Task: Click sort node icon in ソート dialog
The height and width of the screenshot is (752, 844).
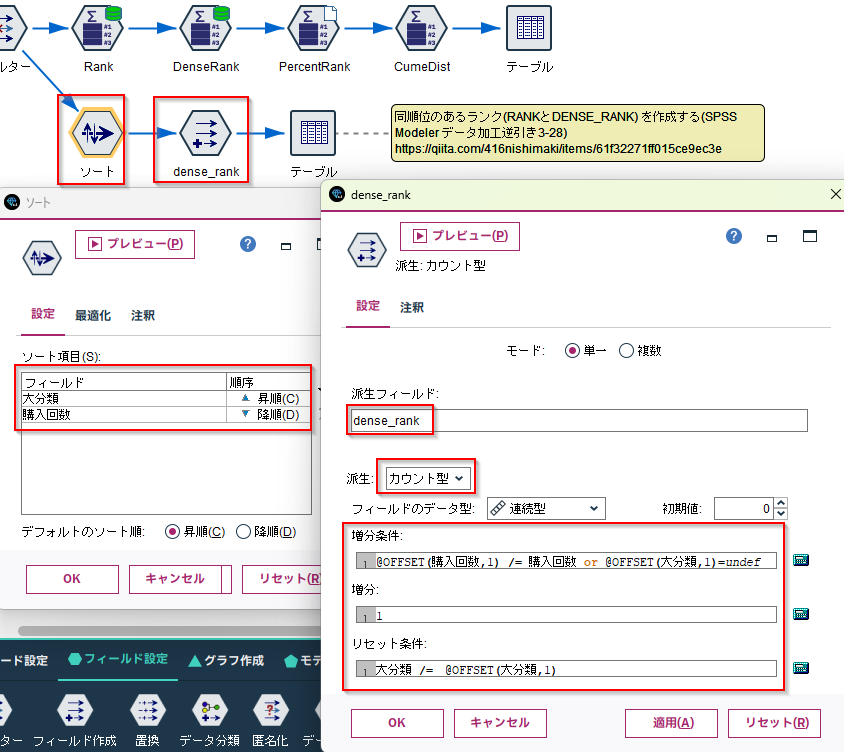Action: (42, 258)
